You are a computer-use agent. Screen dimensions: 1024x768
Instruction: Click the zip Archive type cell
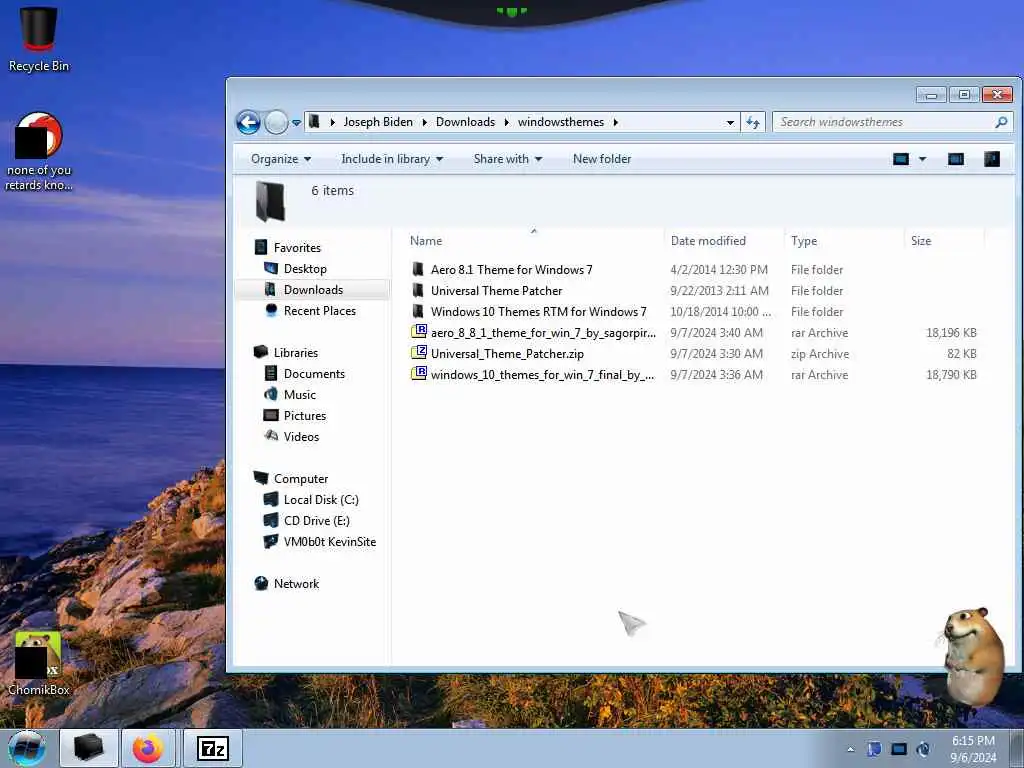(820, 353)
